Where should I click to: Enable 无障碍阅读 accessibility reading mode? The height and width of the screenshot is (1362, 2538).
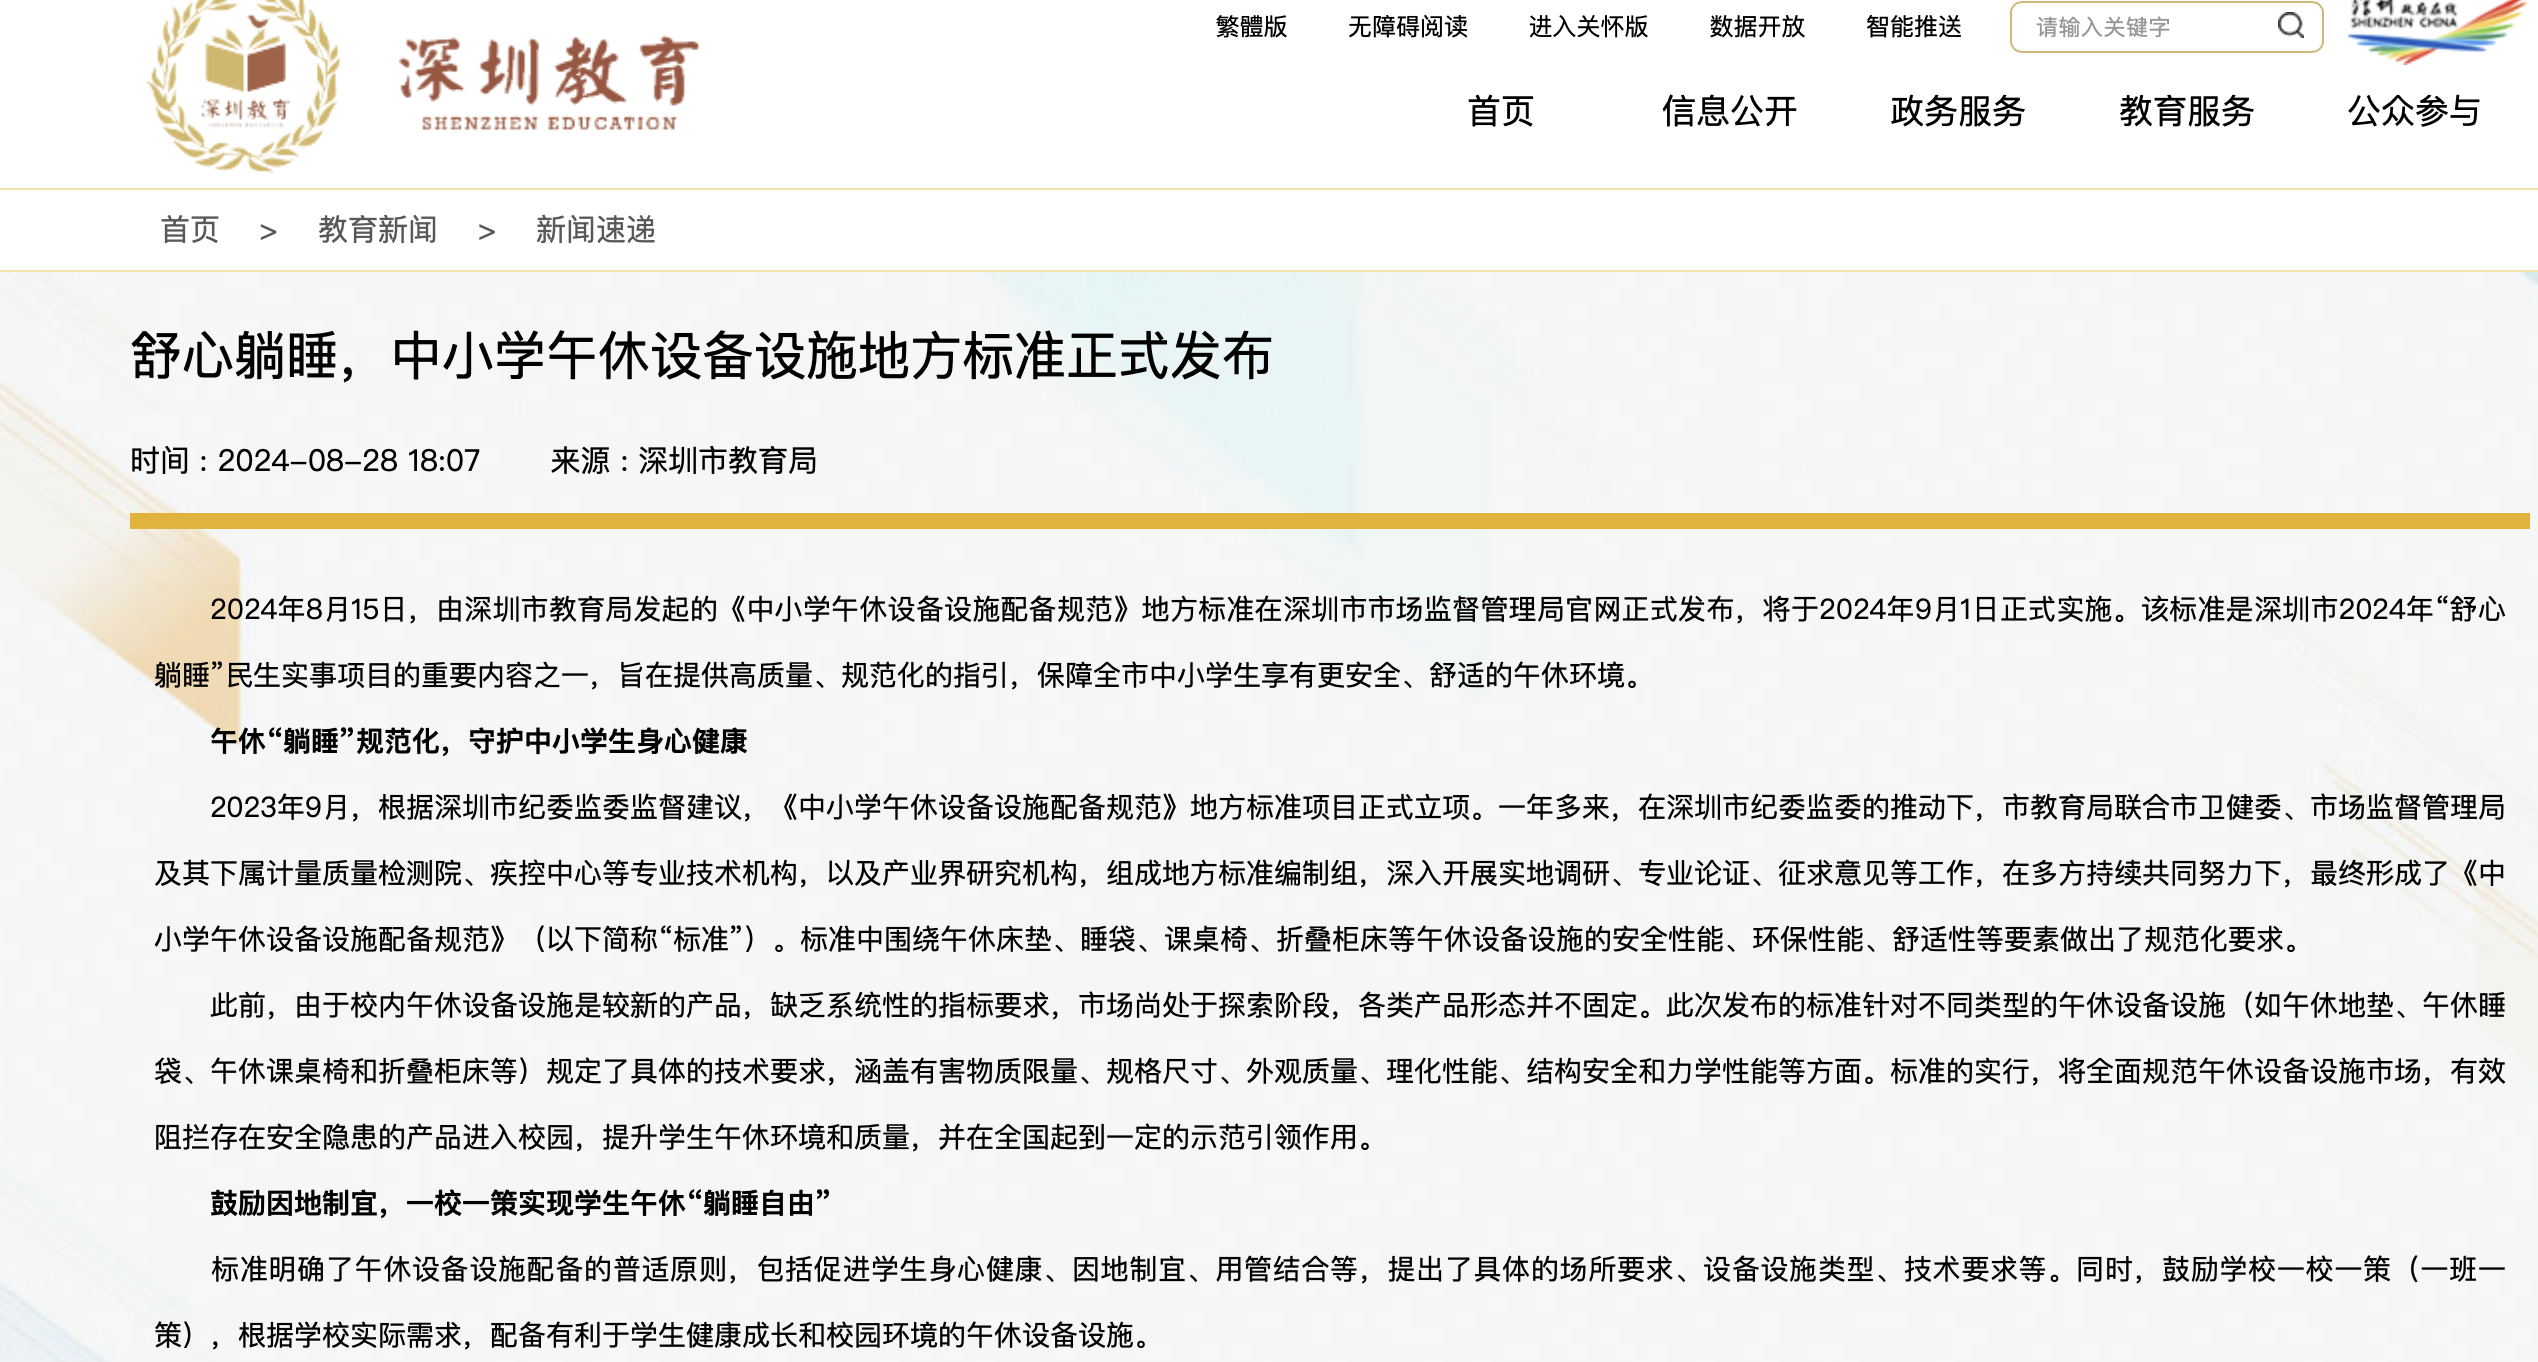(x=1407, y=27)
